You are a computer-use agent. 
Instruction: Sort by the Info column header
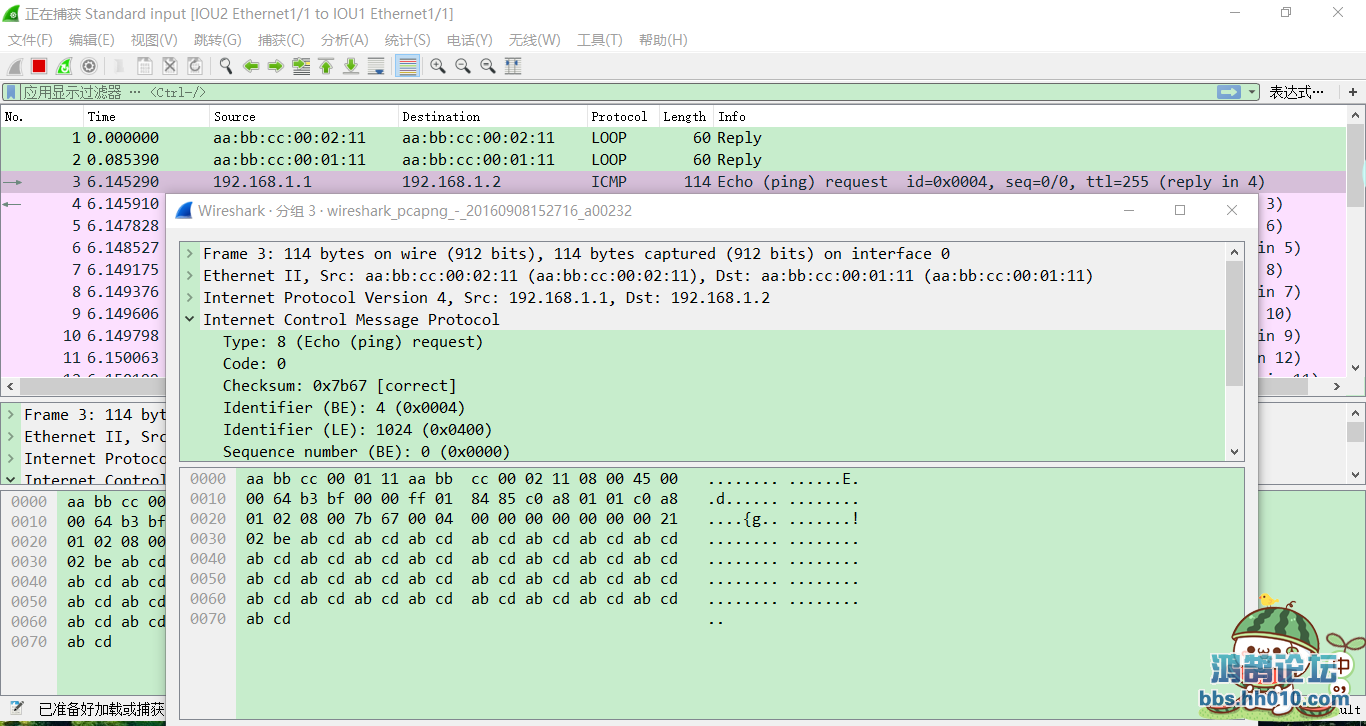pyautogui.click(x=1030, y=117)
